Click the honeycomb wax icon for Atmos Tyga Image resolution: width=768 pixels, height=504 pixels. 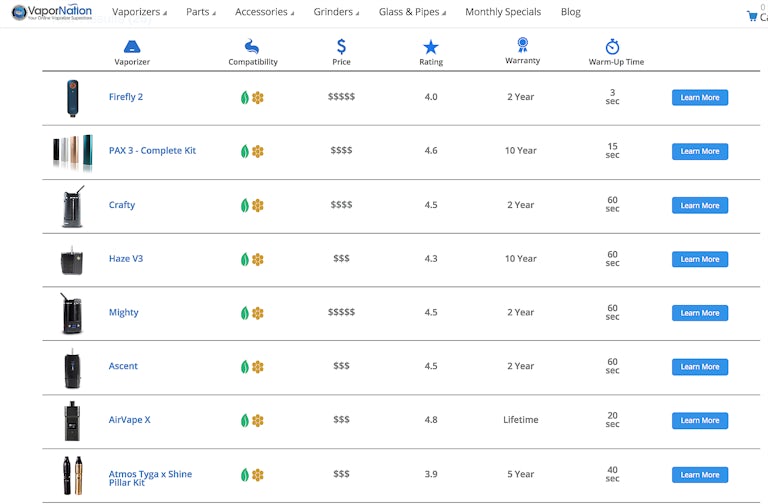(258, 475)
